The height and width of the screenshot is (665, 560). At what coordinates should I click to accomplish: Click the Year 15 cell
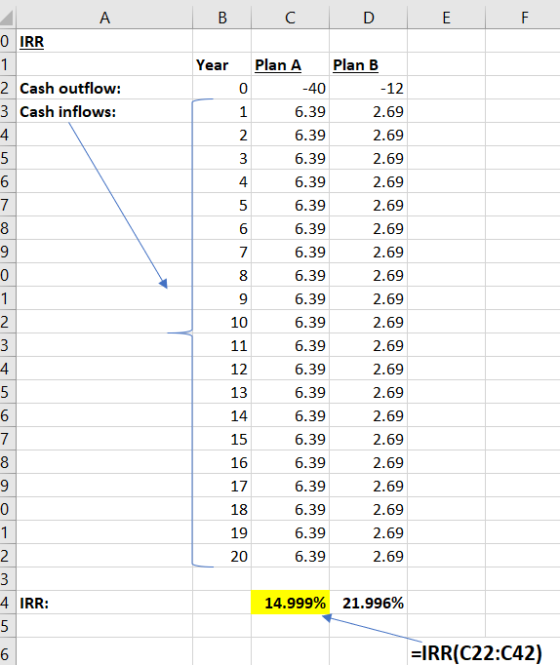(x=222, y=439)
